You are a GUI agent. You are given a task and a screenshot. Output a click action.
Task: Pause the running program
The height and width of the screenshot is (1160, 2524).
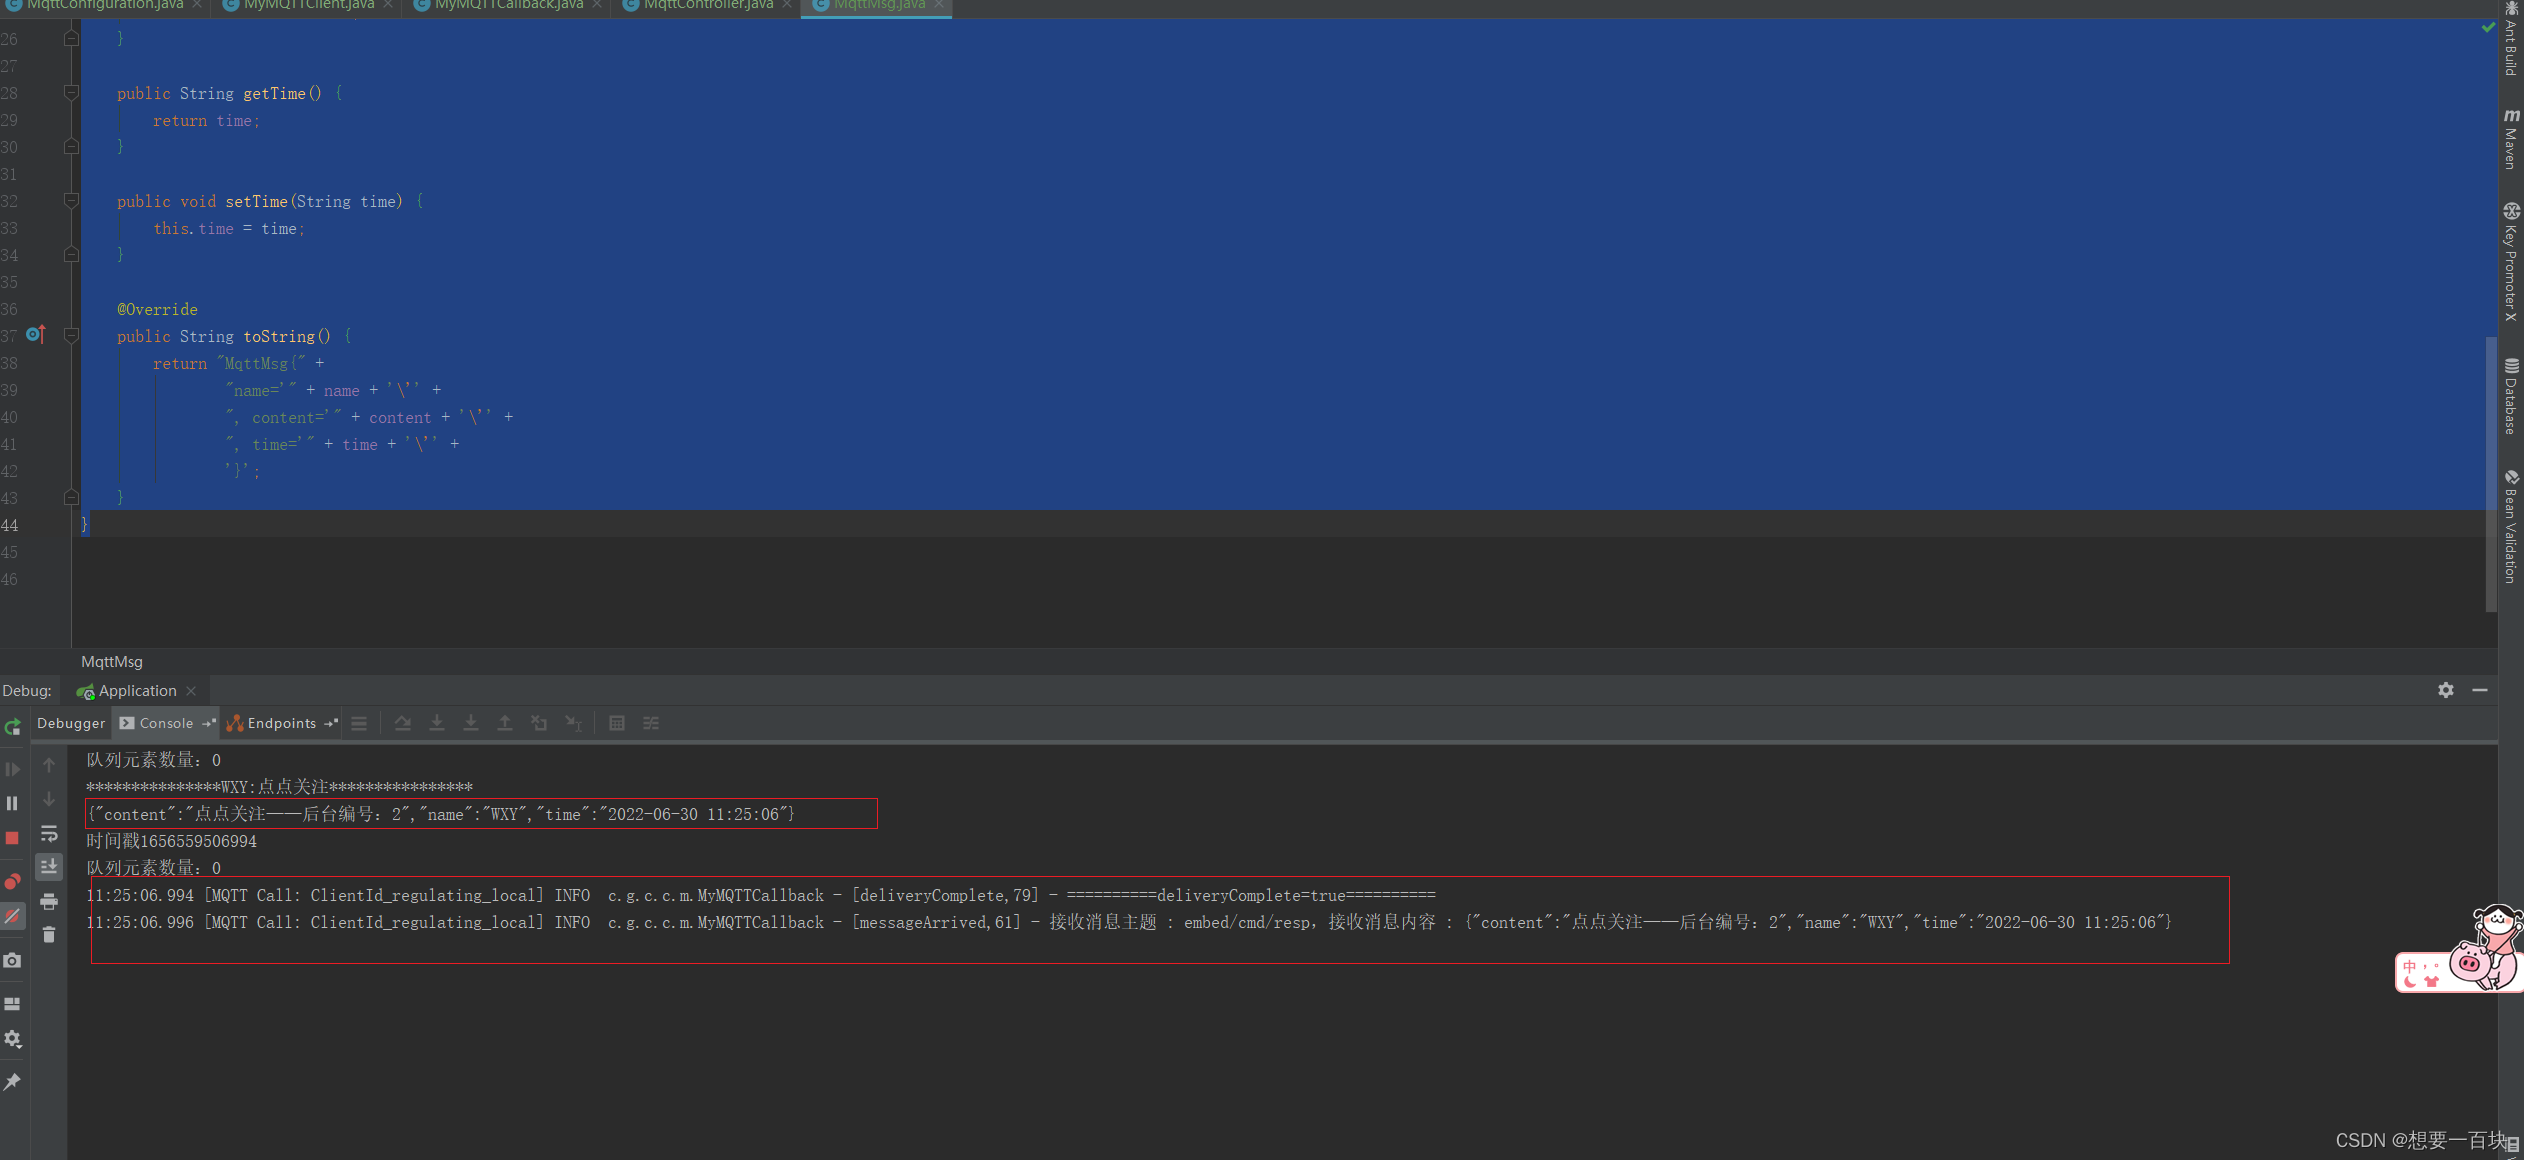[12, 803]
